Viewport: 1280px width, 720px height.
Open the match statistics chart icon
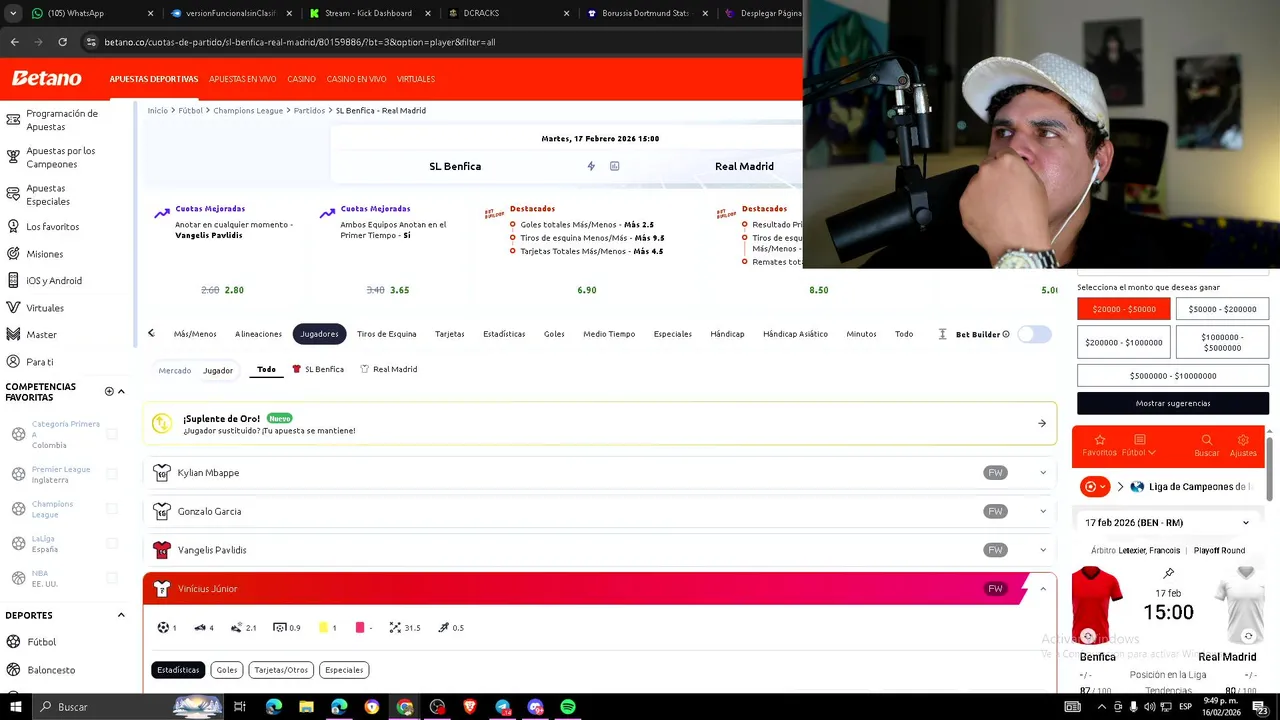point(614,166)
